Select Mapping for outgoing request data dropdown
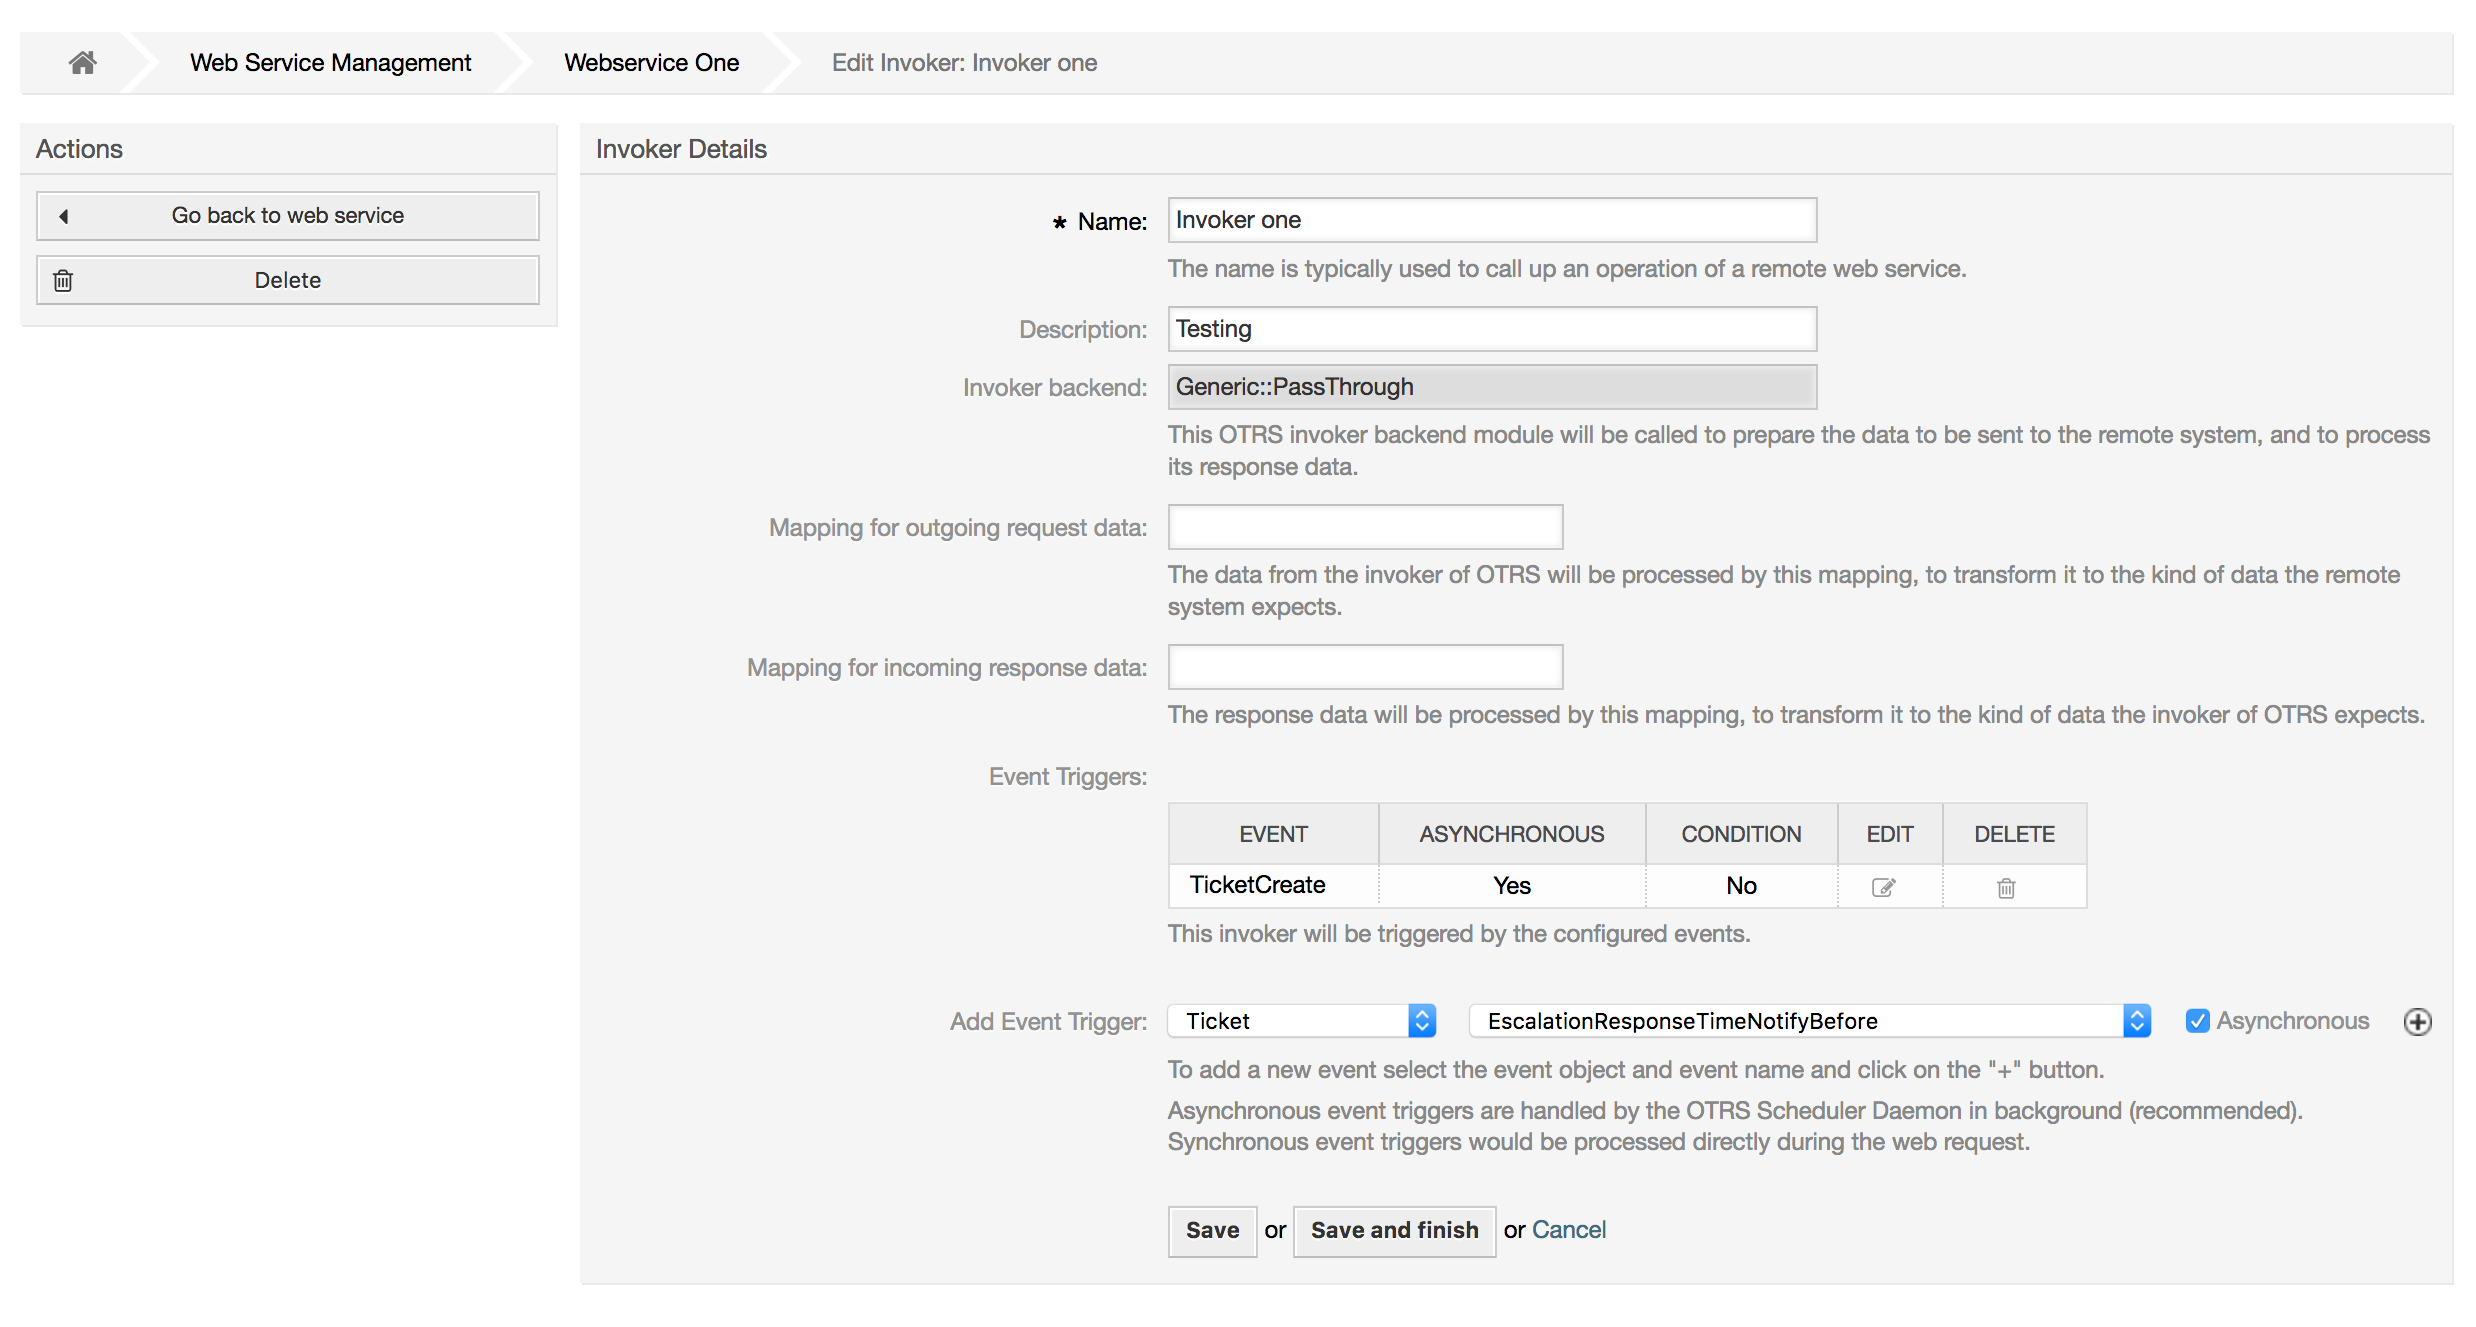Viewport: 2476px width, 1327px height. click(x=1362, y=528)
